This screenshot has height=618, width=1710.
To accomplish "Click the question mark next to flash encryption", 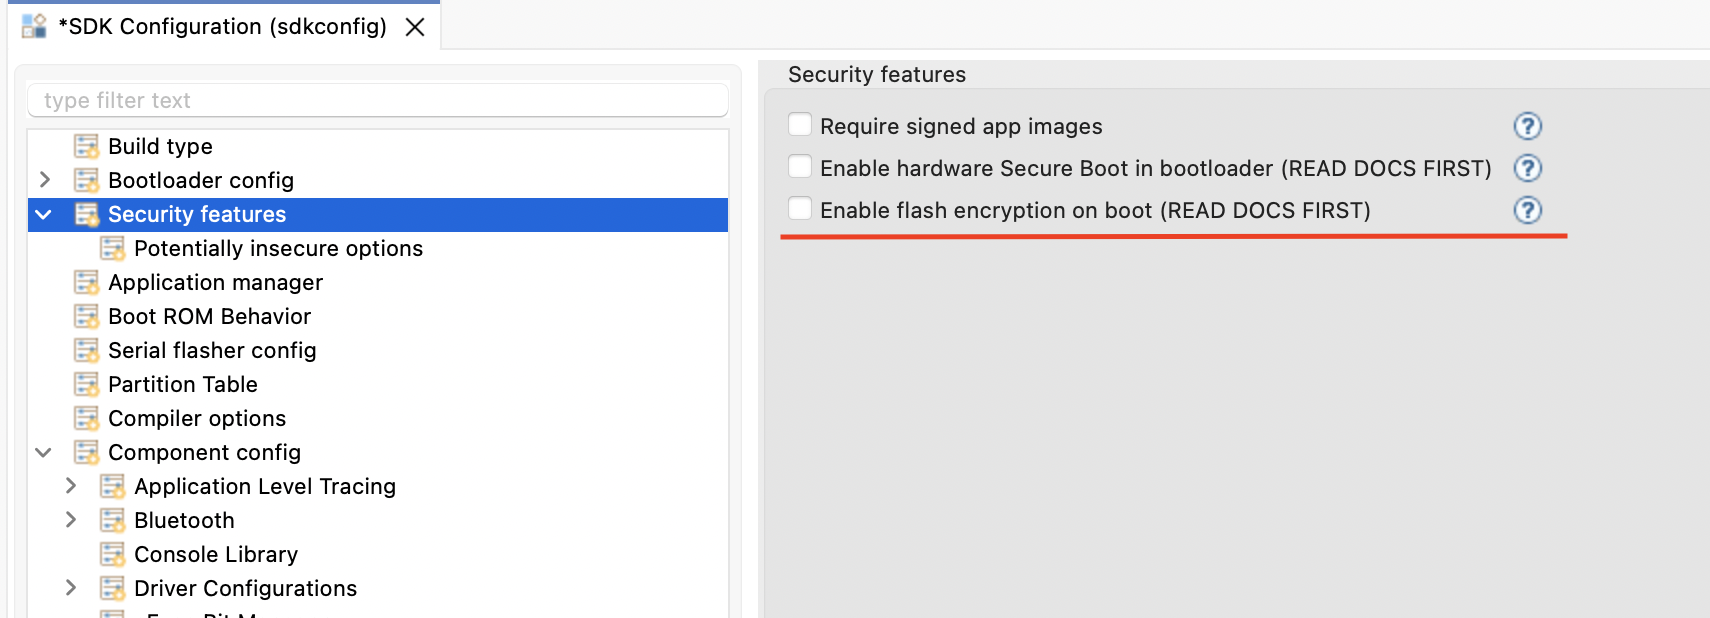I will point(1528,210).
